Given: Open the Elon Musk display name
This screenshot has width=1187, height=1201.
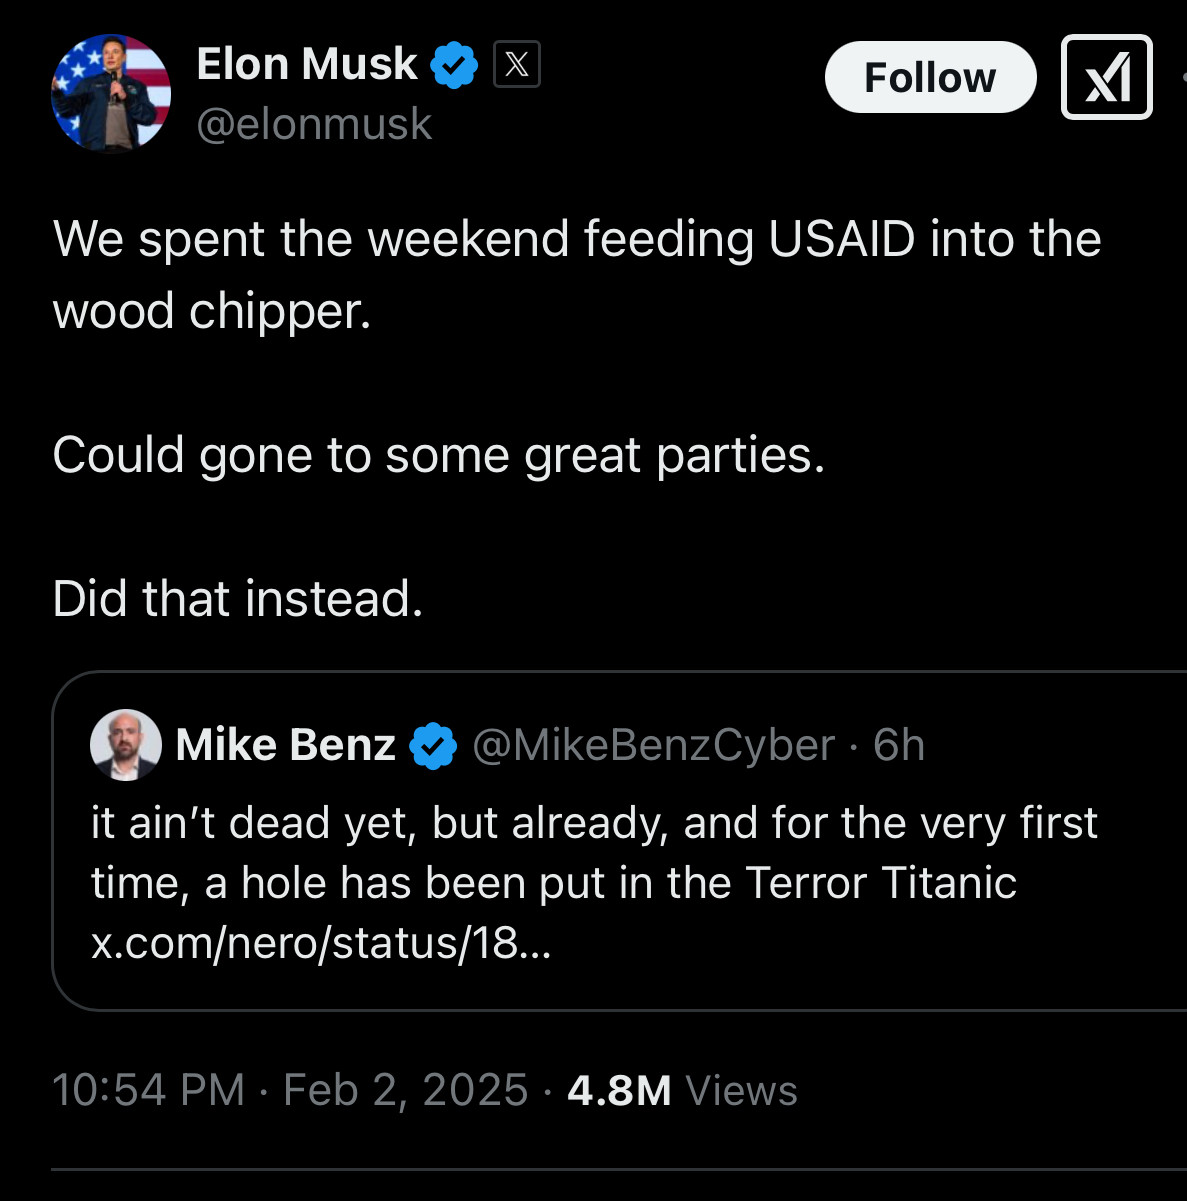Looking at the screenshot, I should 307,64.
